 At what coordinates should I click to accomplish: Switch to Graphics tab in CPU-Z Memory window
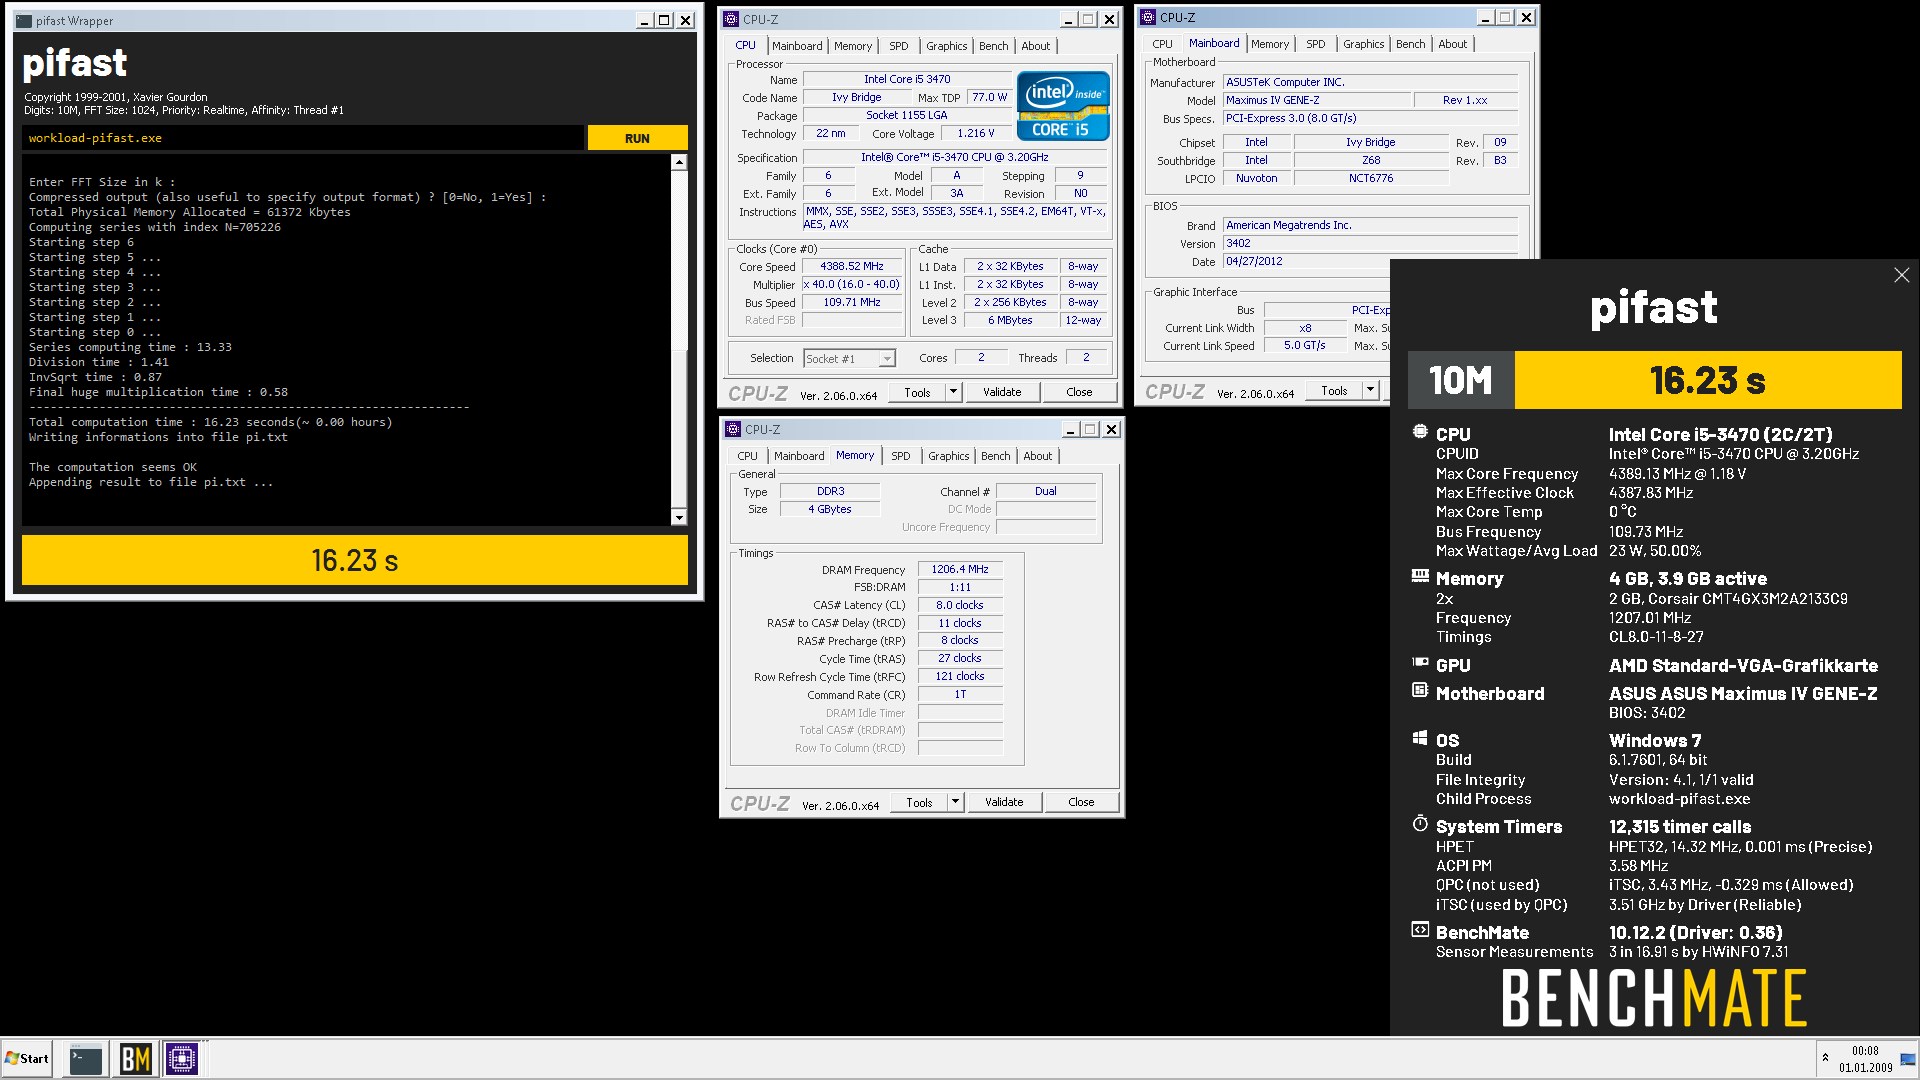(948, 456)
